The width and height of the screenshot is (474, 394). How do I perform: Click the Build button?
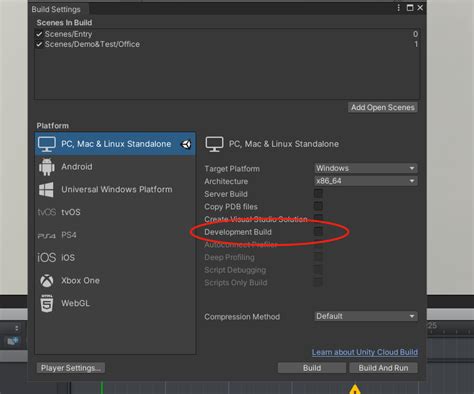click(x=312, y=368)
